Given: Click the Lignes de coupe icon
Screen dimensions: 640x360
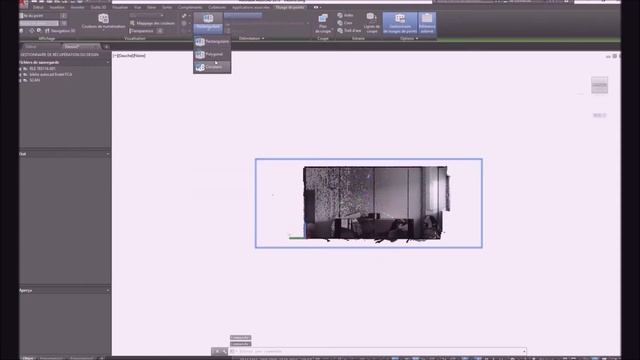Looking at the screenshot, I should [371, 18].
